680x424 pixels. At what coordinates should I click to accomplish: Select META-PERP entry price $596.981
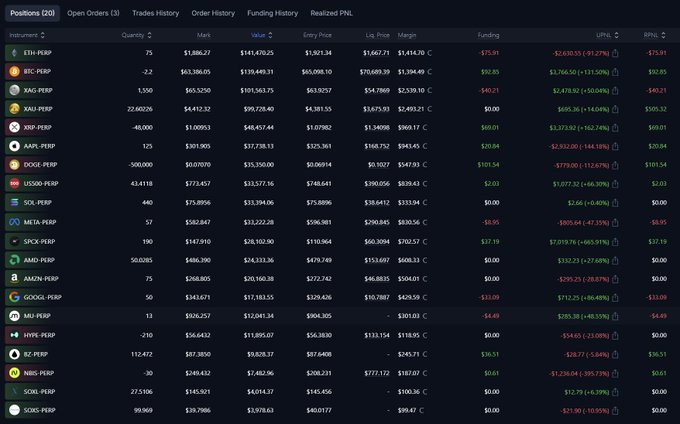pyautogui.click(x=319, y=222)
